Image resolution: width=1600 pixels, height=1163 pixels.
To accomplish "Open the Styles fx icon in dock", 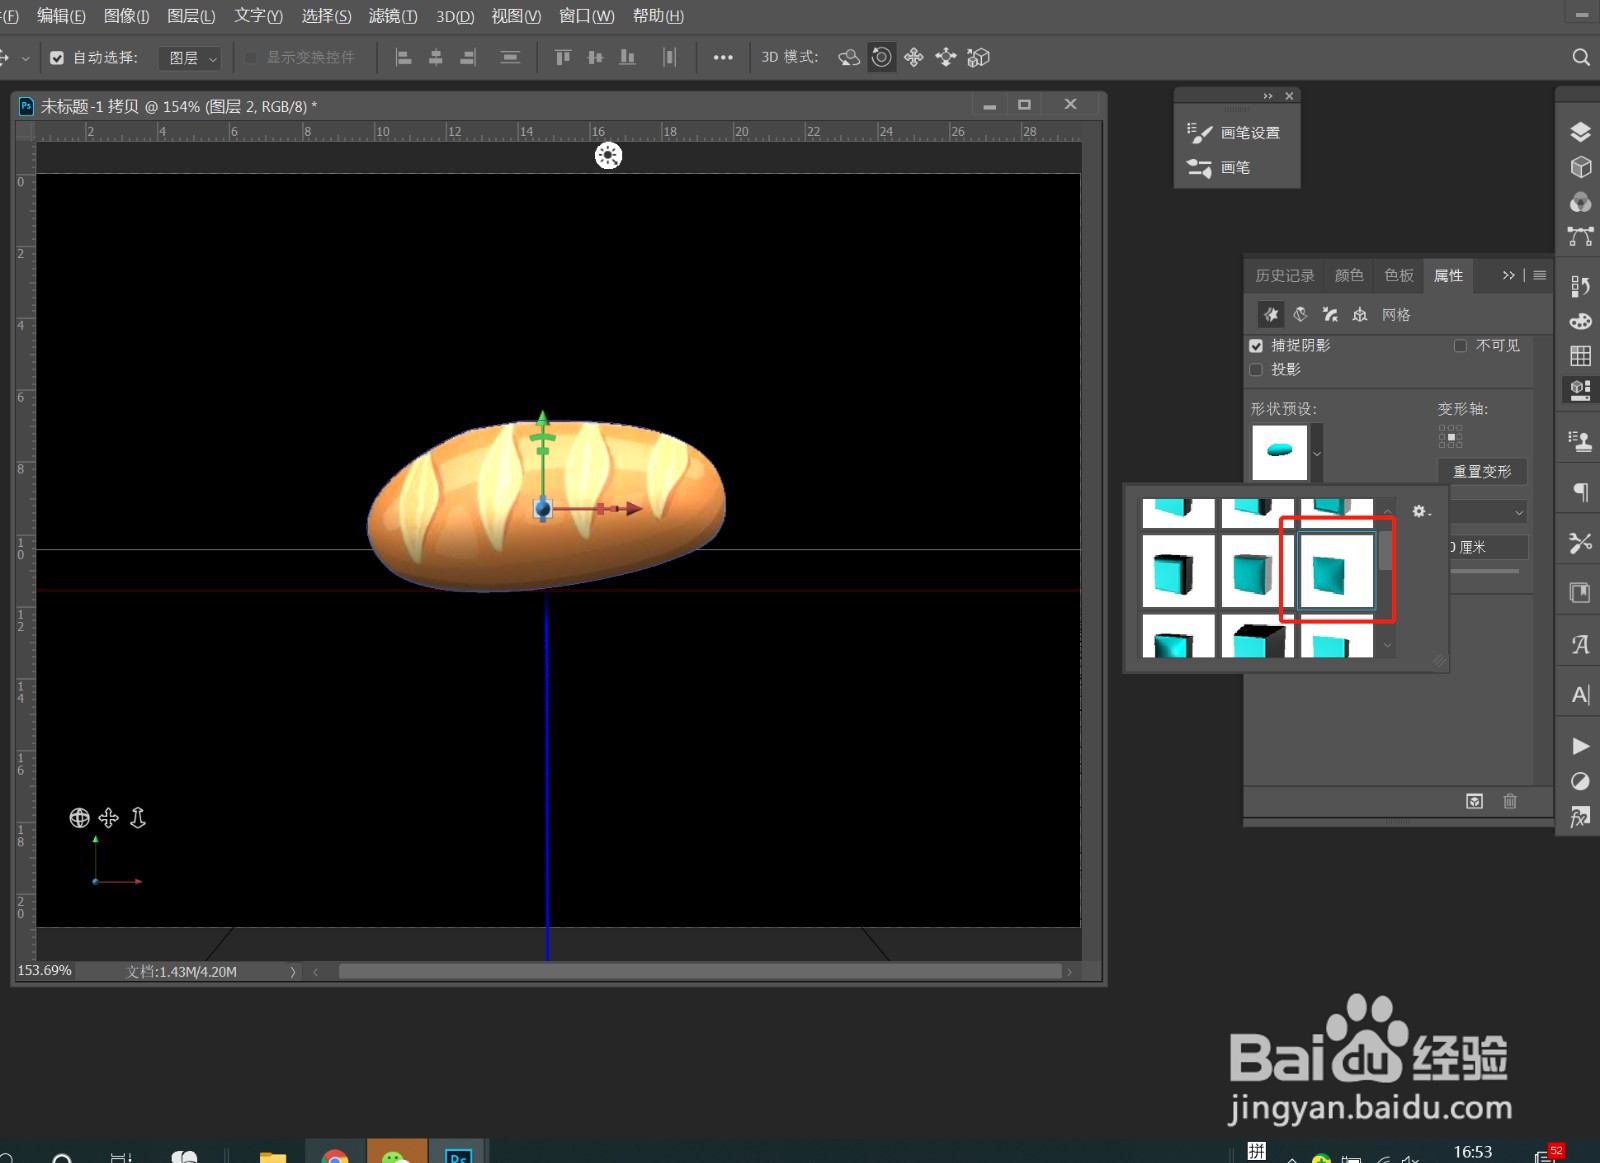I will [x=1580, y=816].
